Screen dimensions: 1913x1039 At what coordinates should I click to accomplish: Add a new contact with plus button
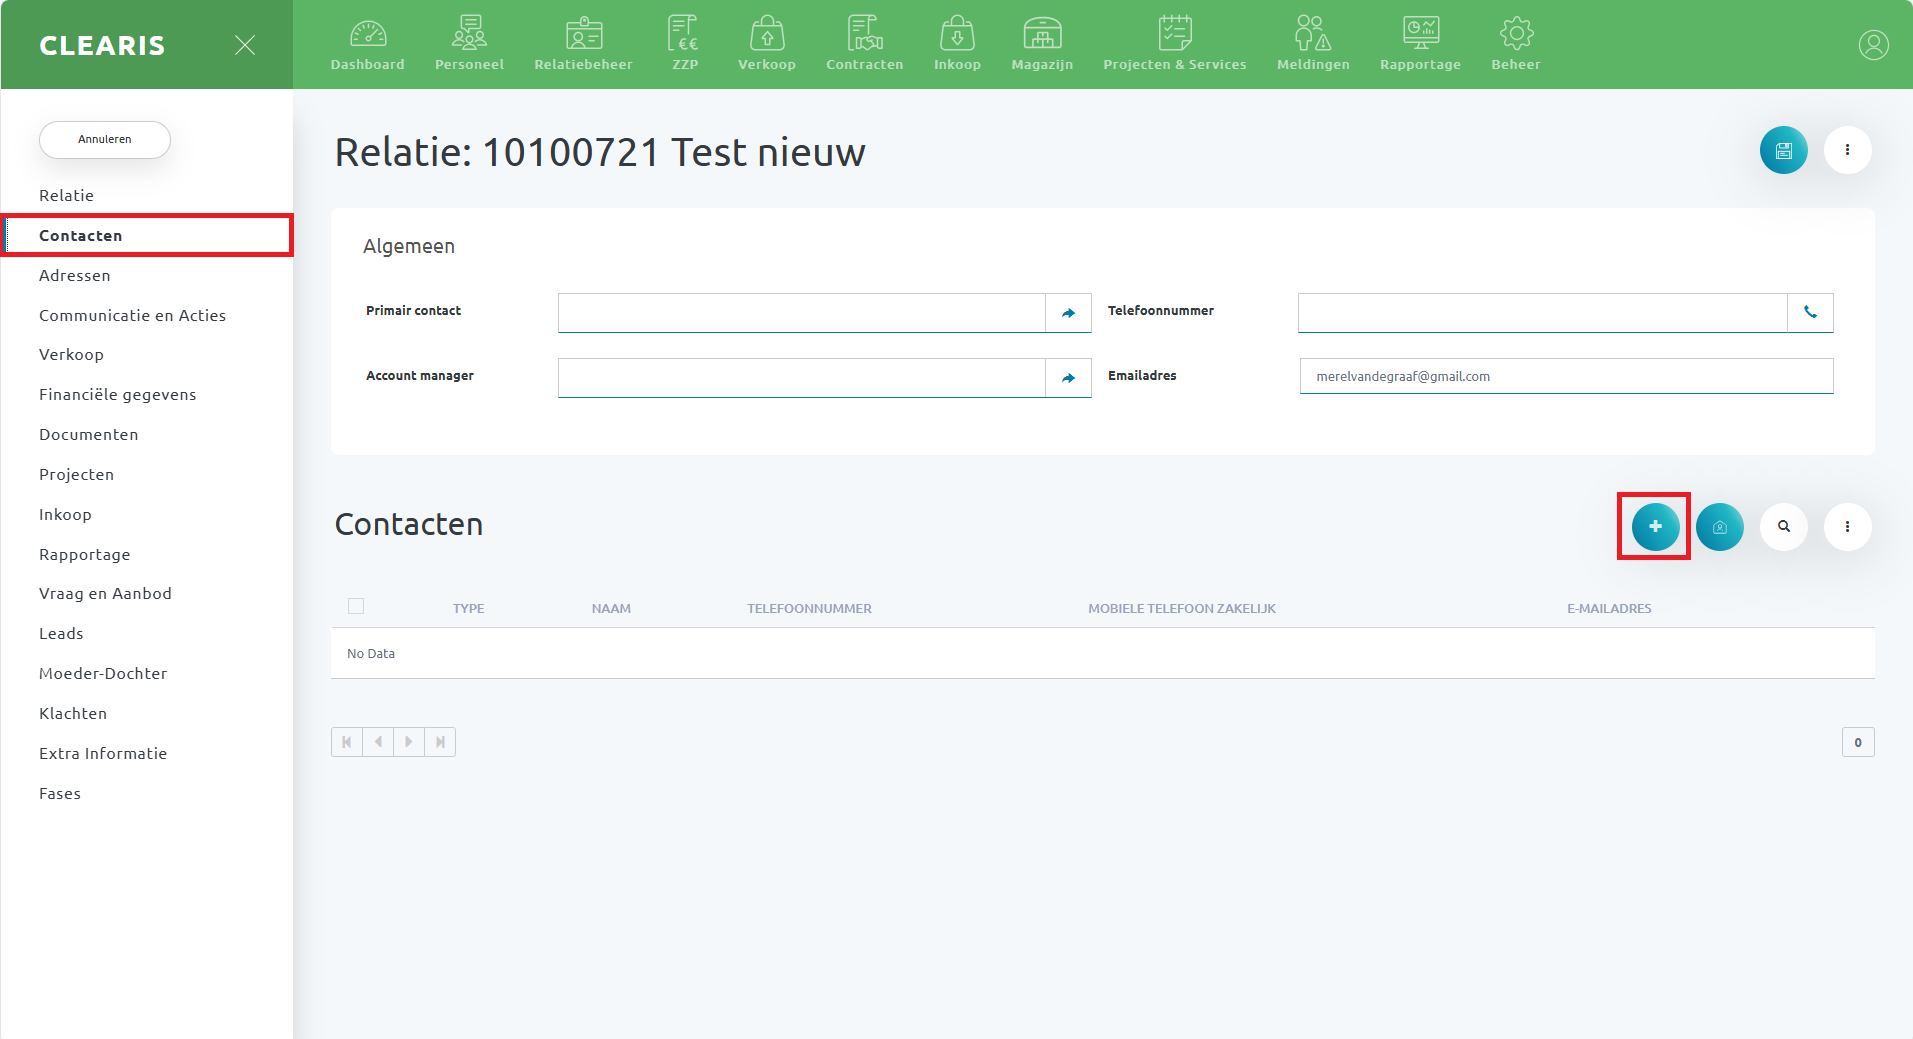pos(1655,527)
